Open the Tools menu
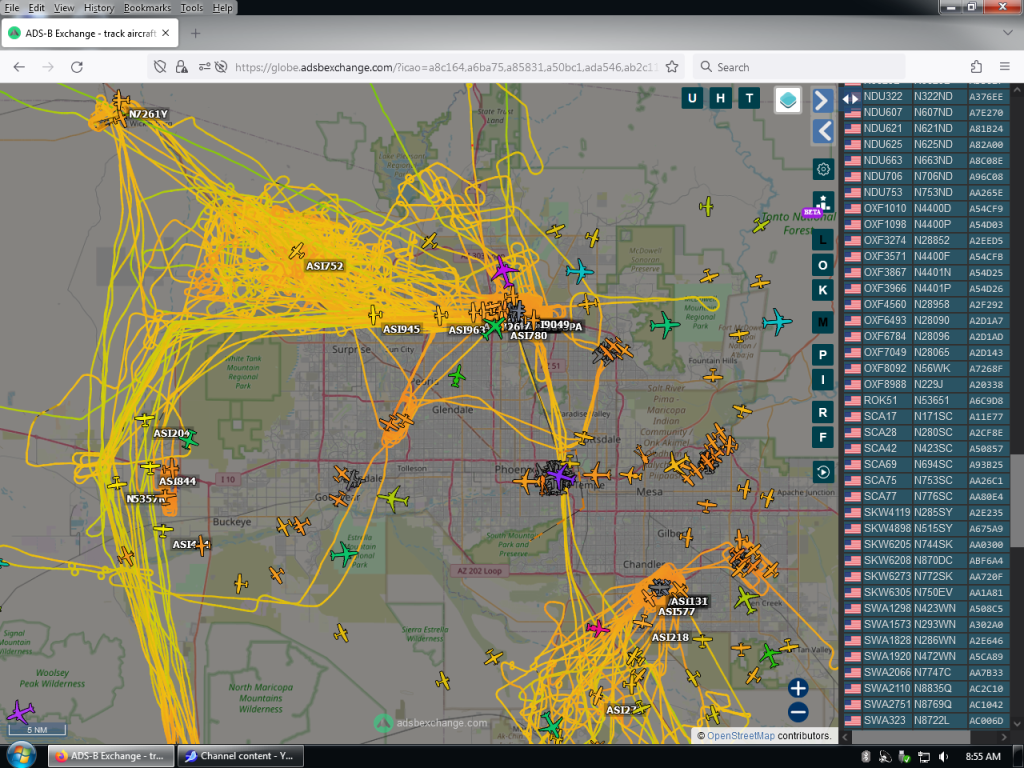Screen dimensions: 1024x768 [x=191, y=8]
